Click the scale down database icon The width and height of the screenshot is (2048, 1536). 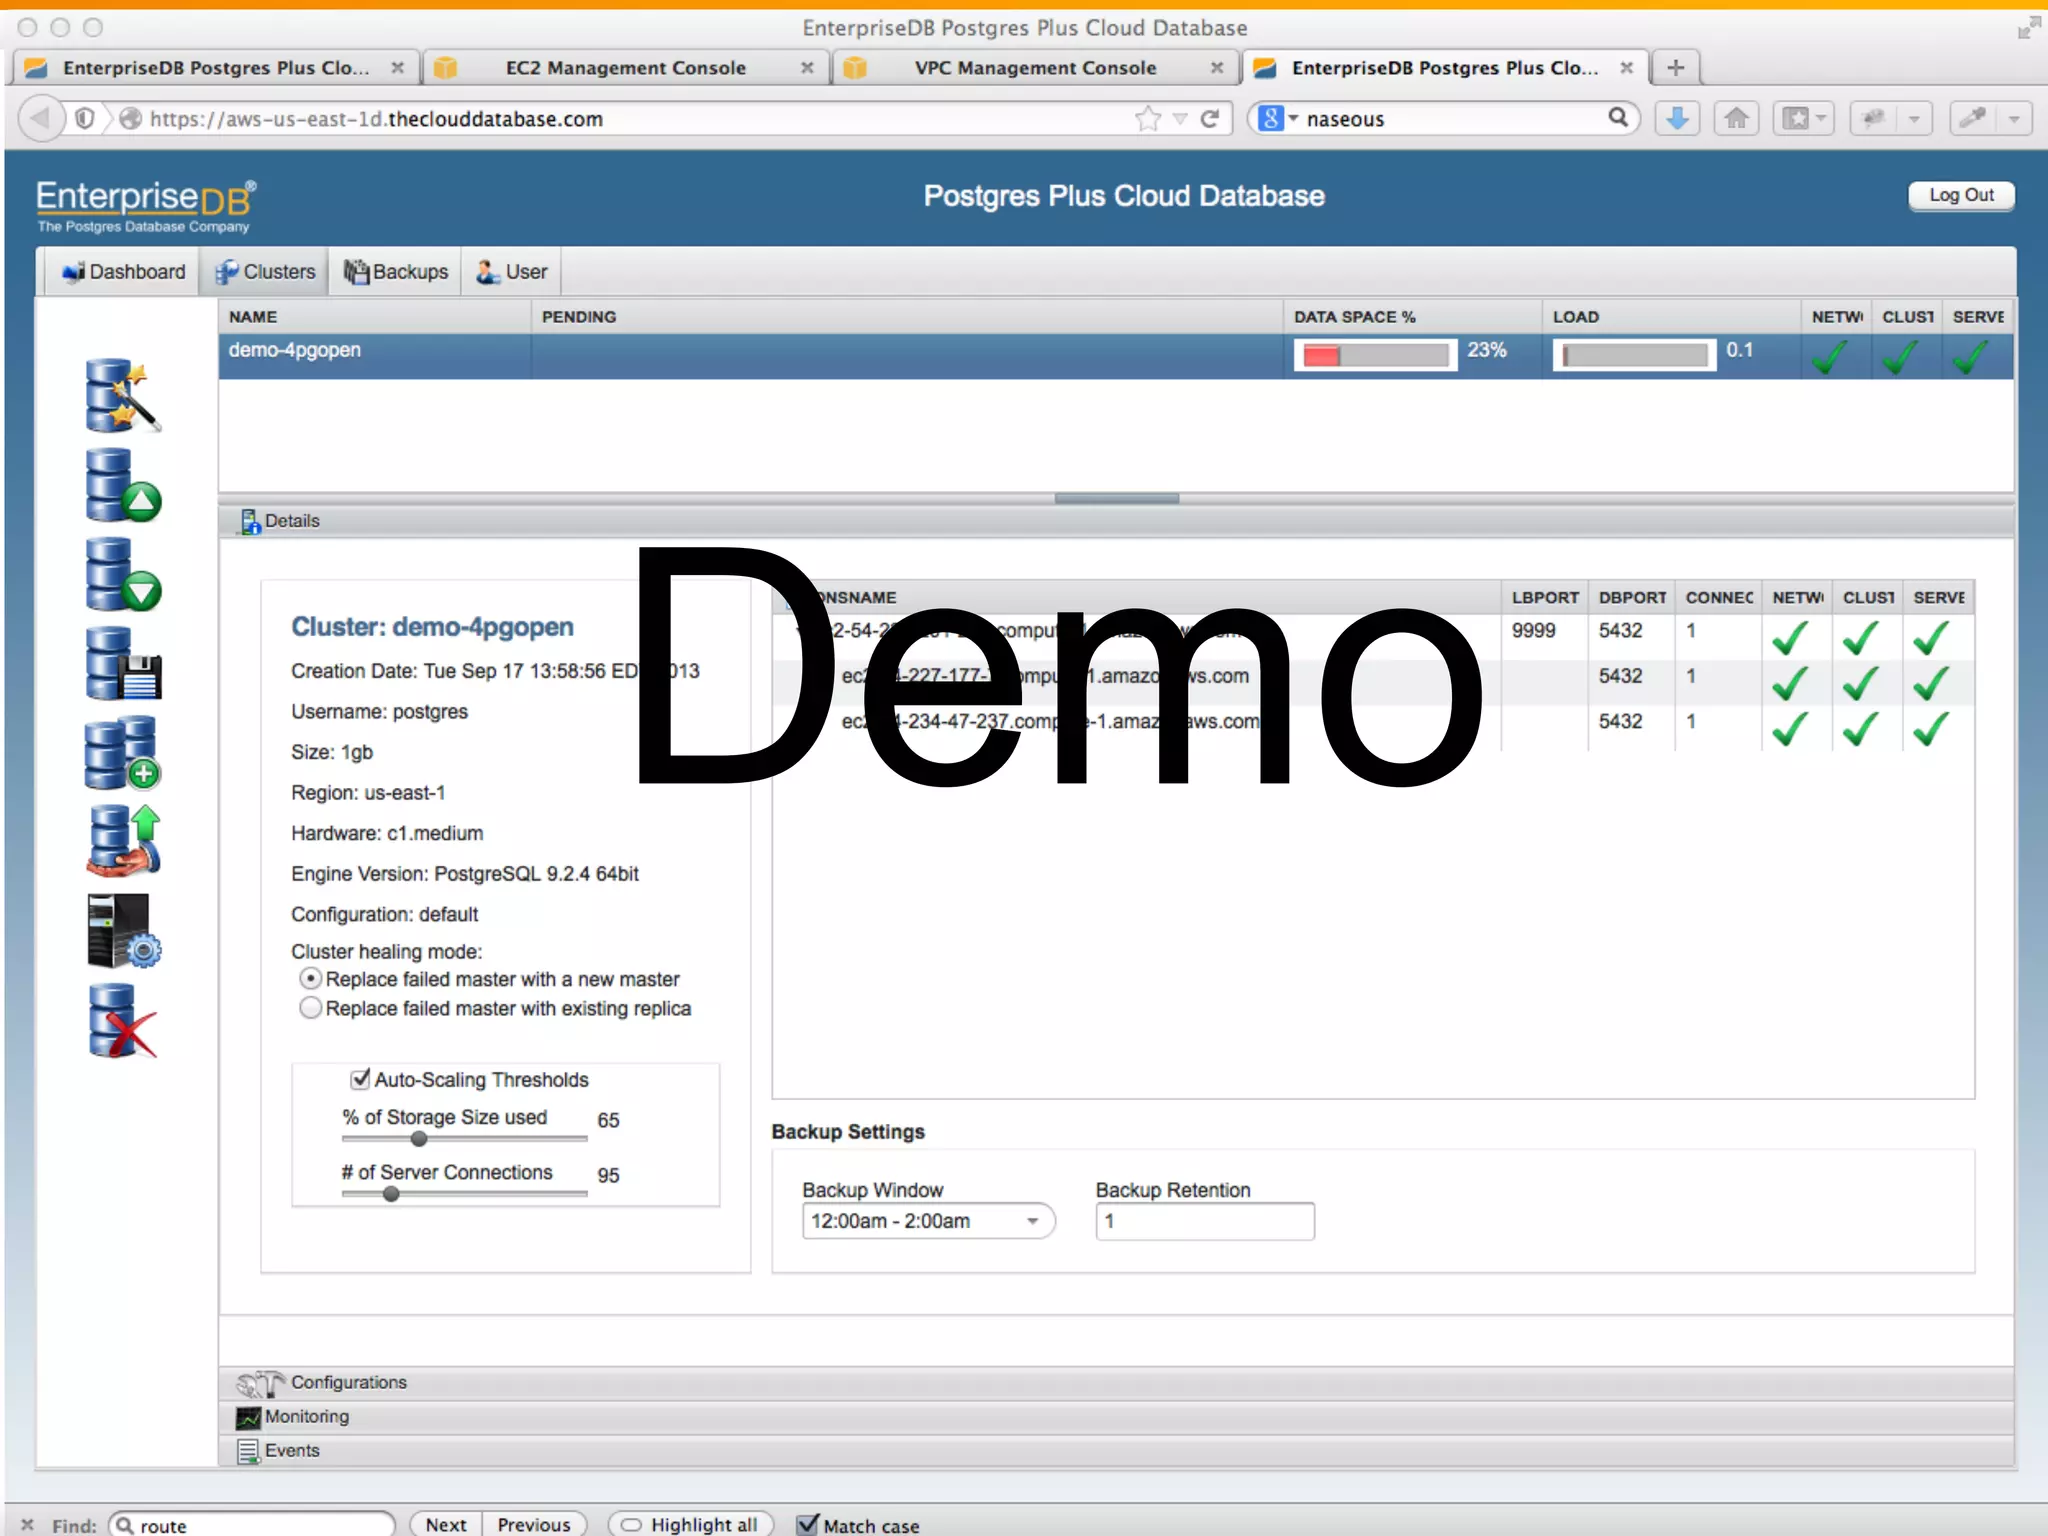point(123,574)
